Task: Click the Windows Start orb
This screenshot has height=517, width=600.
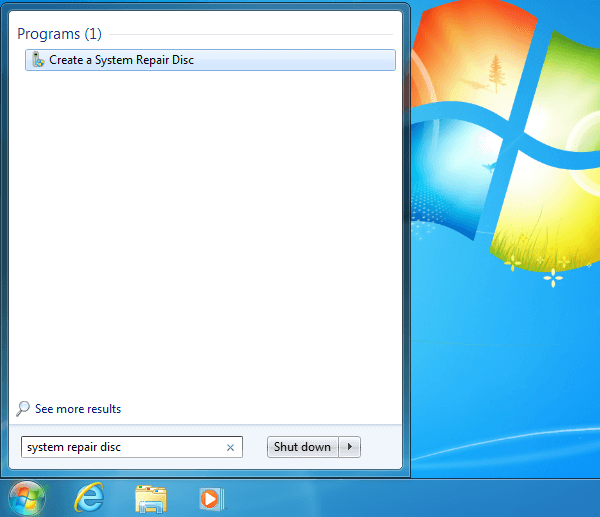Action: click(x=27, y=499)
